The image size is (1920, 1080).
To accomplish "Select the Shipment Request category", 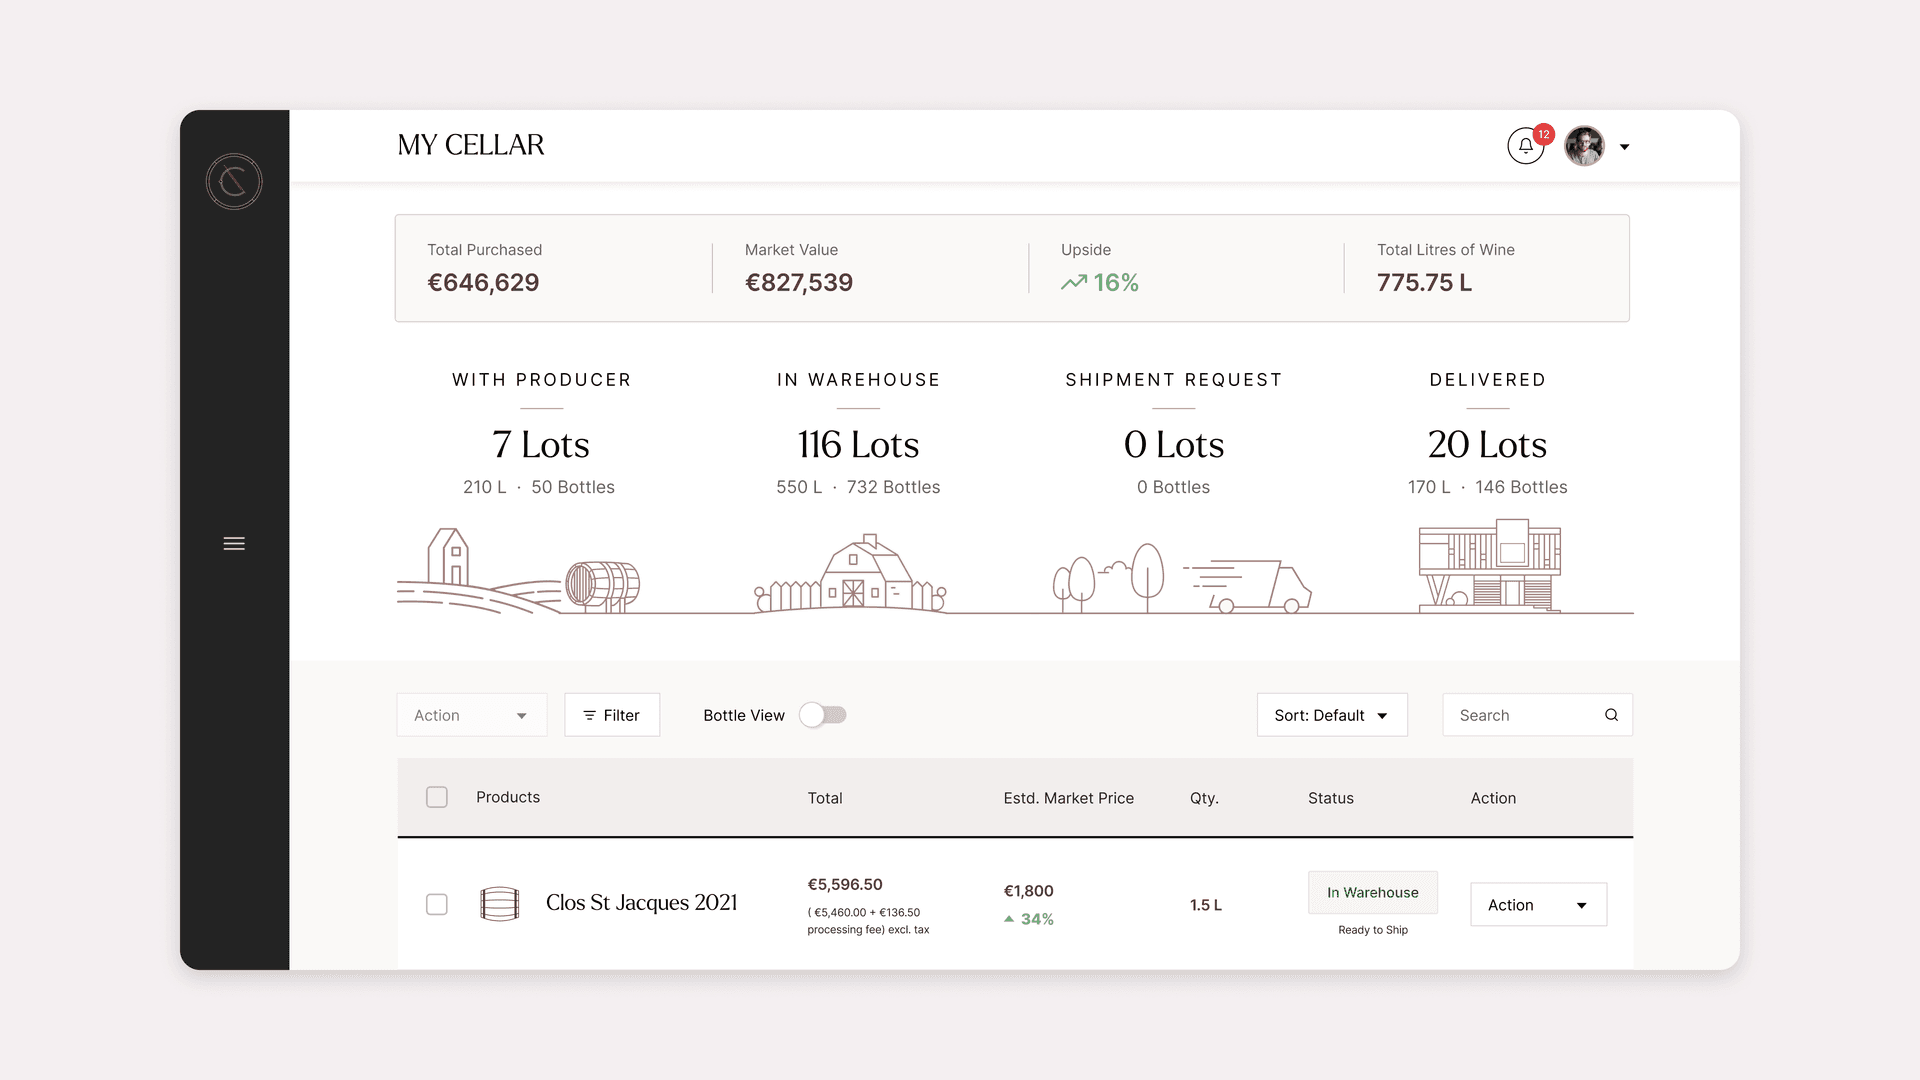I will [1174, 380].
